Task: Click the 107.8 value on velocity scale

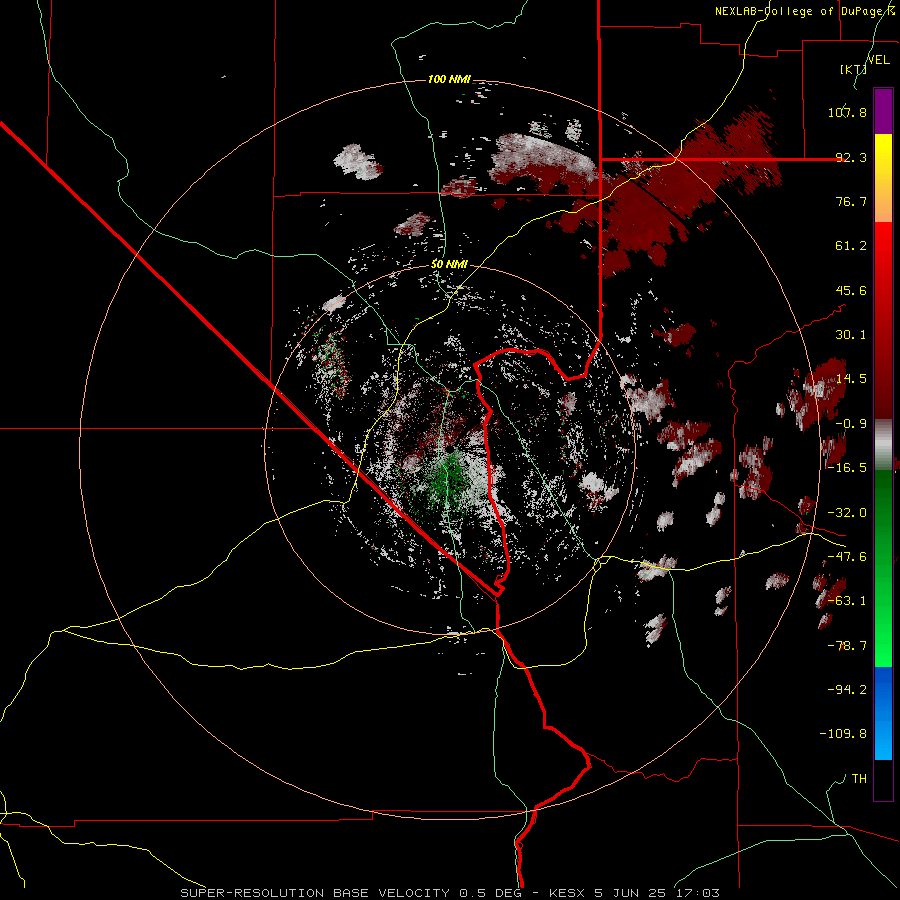Action: [847, 112]
